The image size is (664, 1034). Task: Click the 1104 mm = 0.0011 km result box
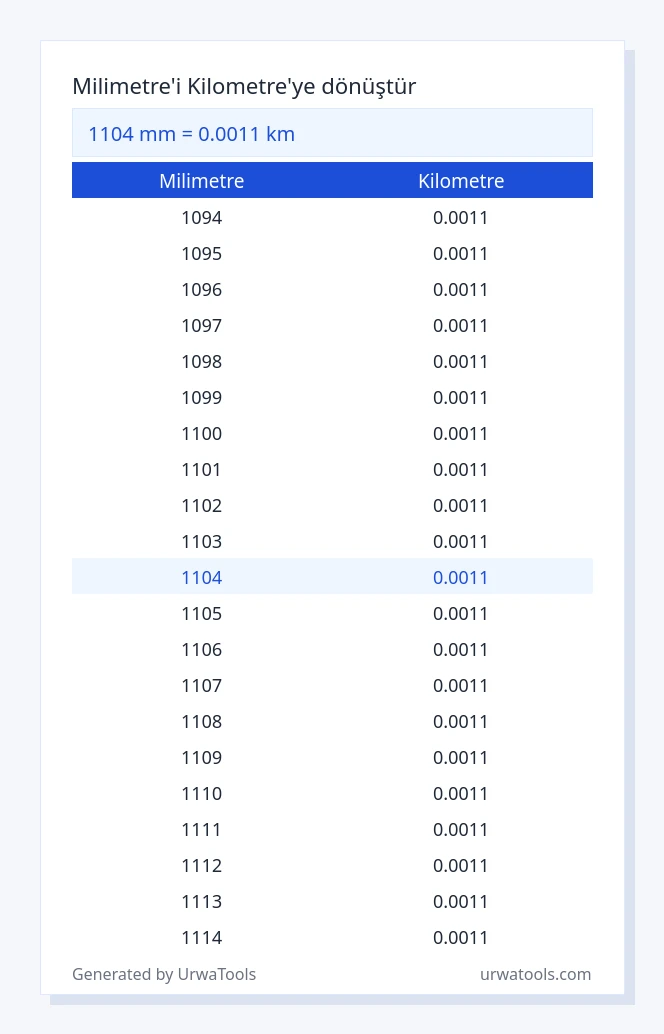(x=332, y=133)
